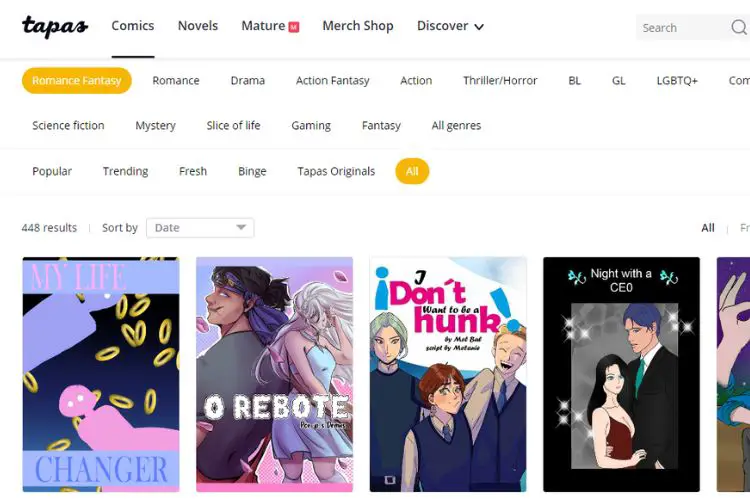This screenshot has height=499, width=750.
Task: Filter by Tapas Originals
Action: click(336, 171)
